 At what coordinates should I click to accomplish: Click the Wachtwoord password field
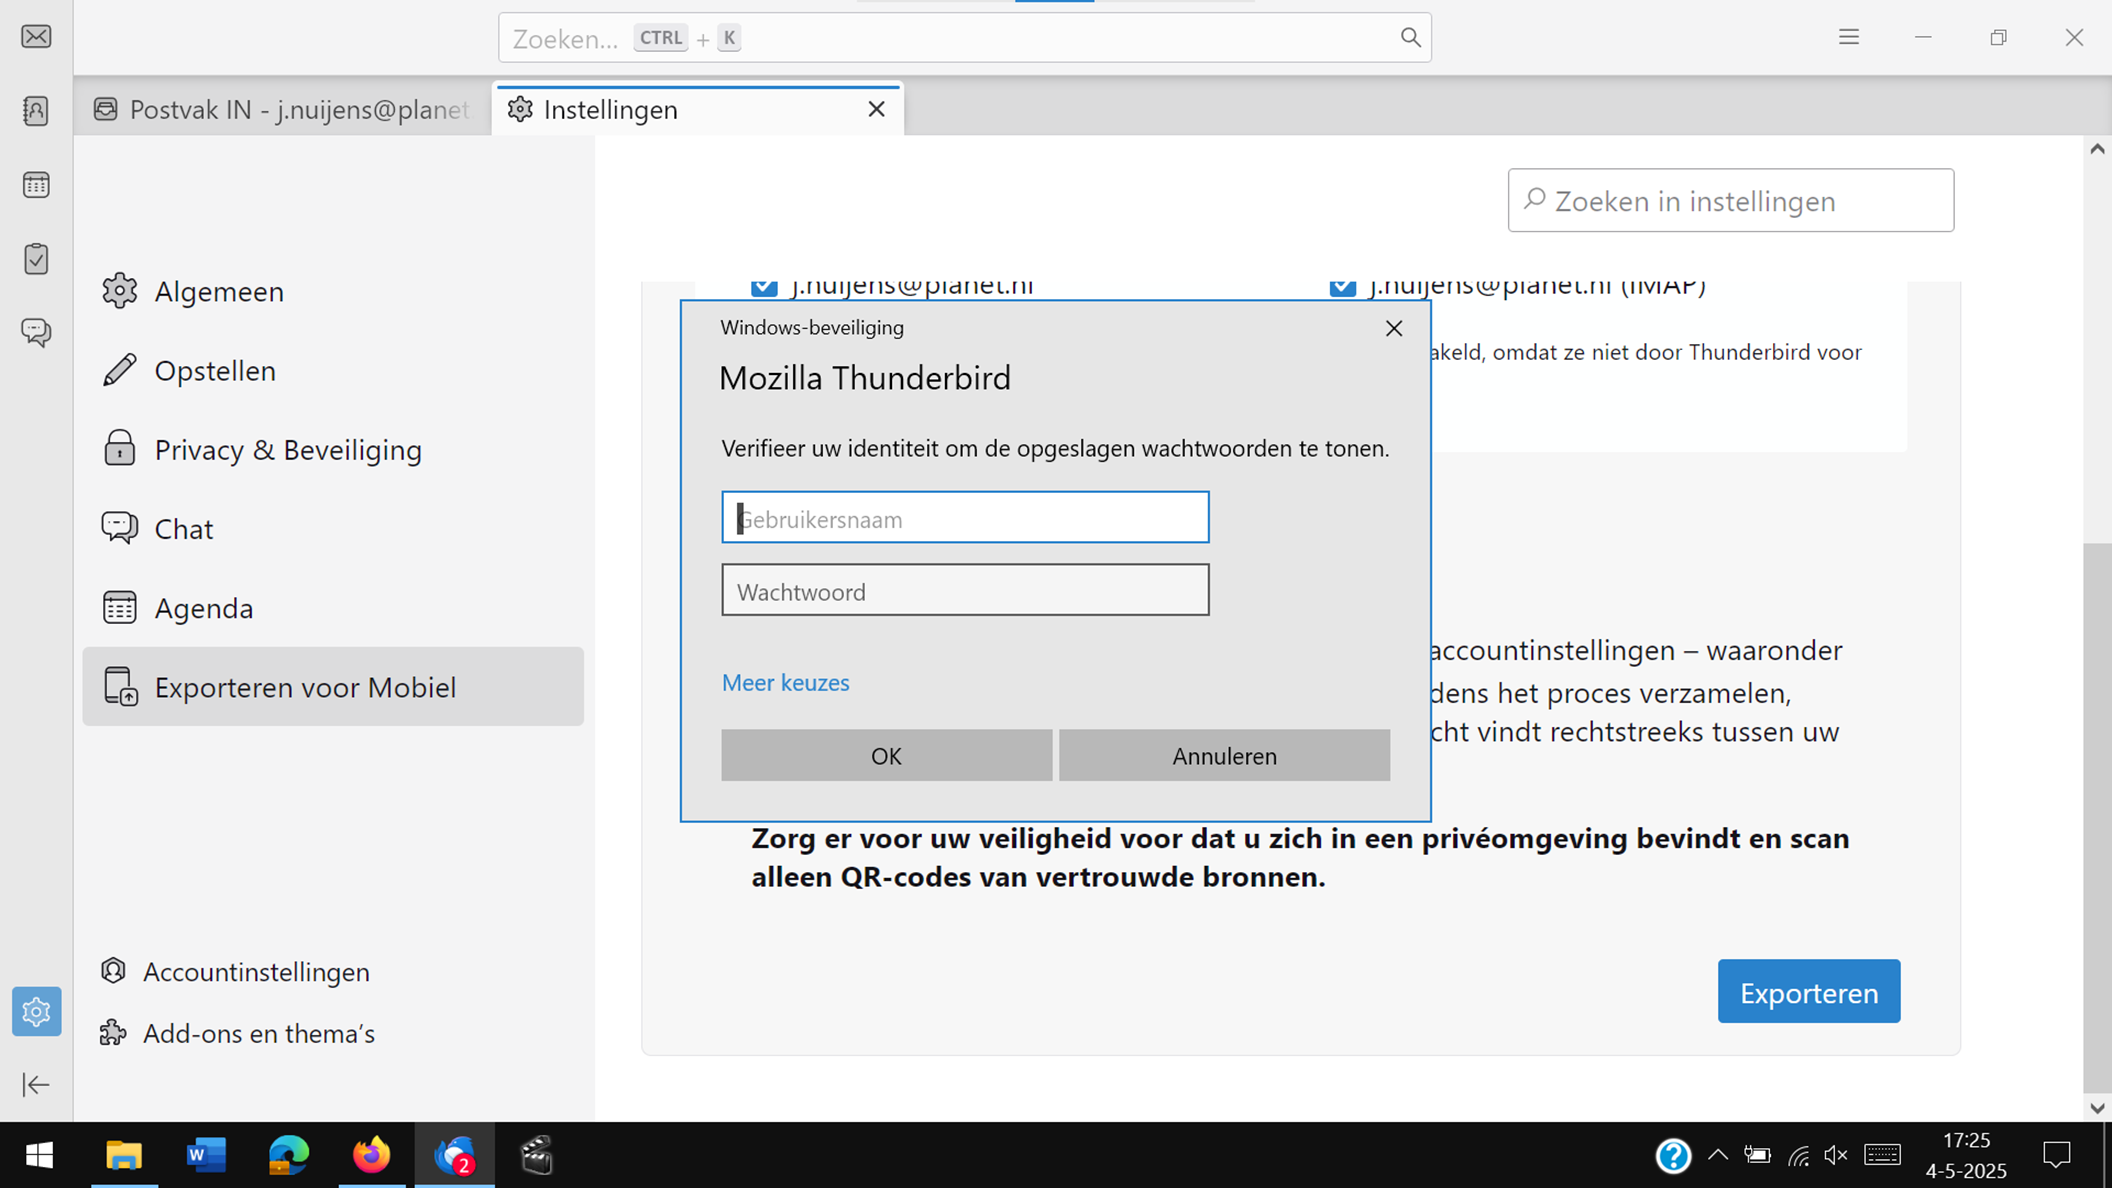click(964, 591)
